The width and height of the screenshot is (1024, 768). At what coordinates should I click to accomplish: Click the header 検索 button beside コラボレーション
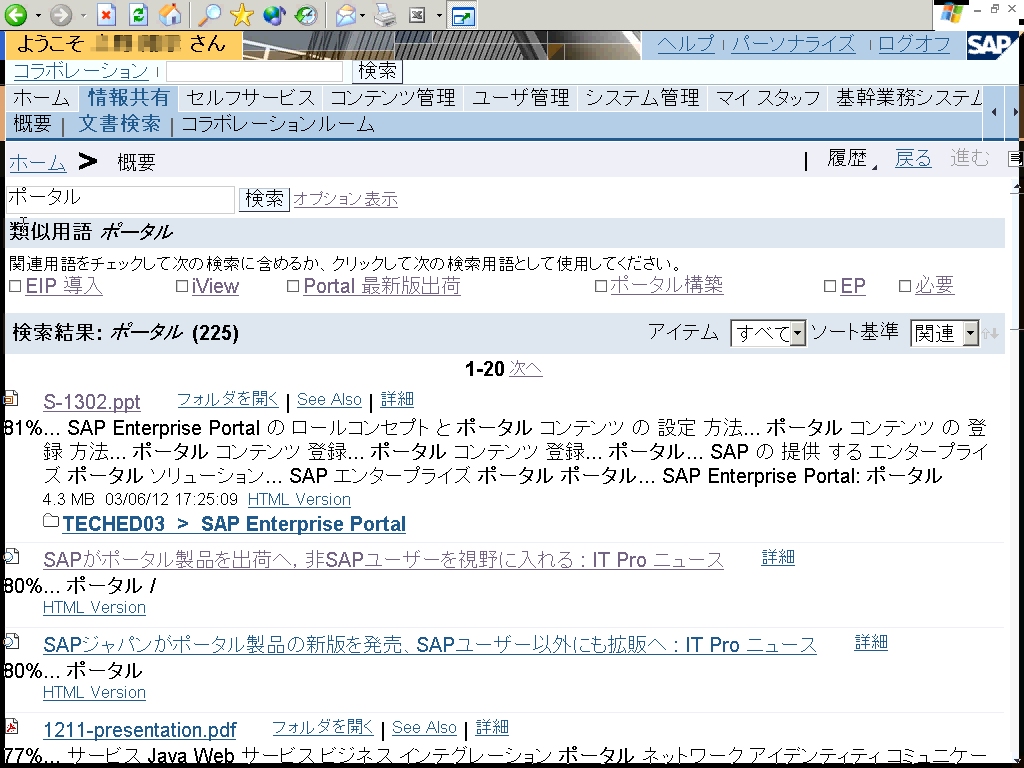(x=377, y=71)
